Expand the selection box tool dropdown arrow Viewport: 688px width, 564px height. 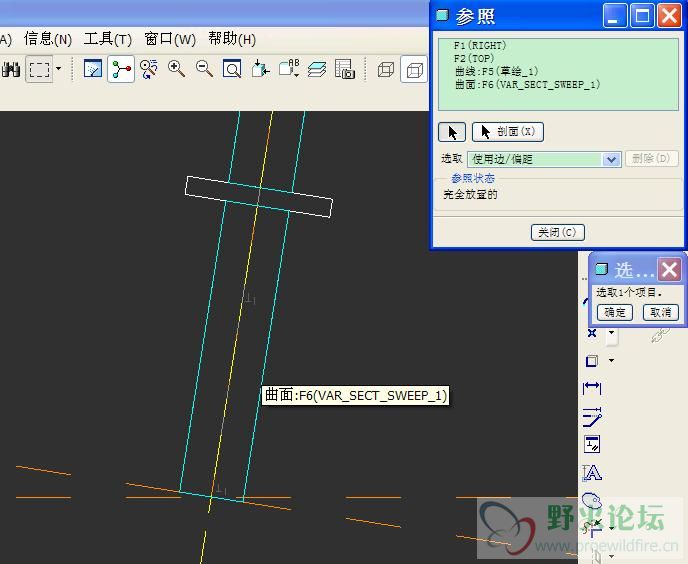coord(58,69)
